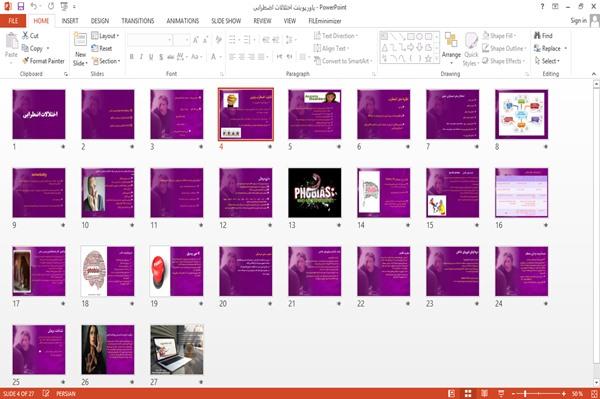Select the Format Painter tool
This screenshot has height=399, width=600.
click(43, 61)
